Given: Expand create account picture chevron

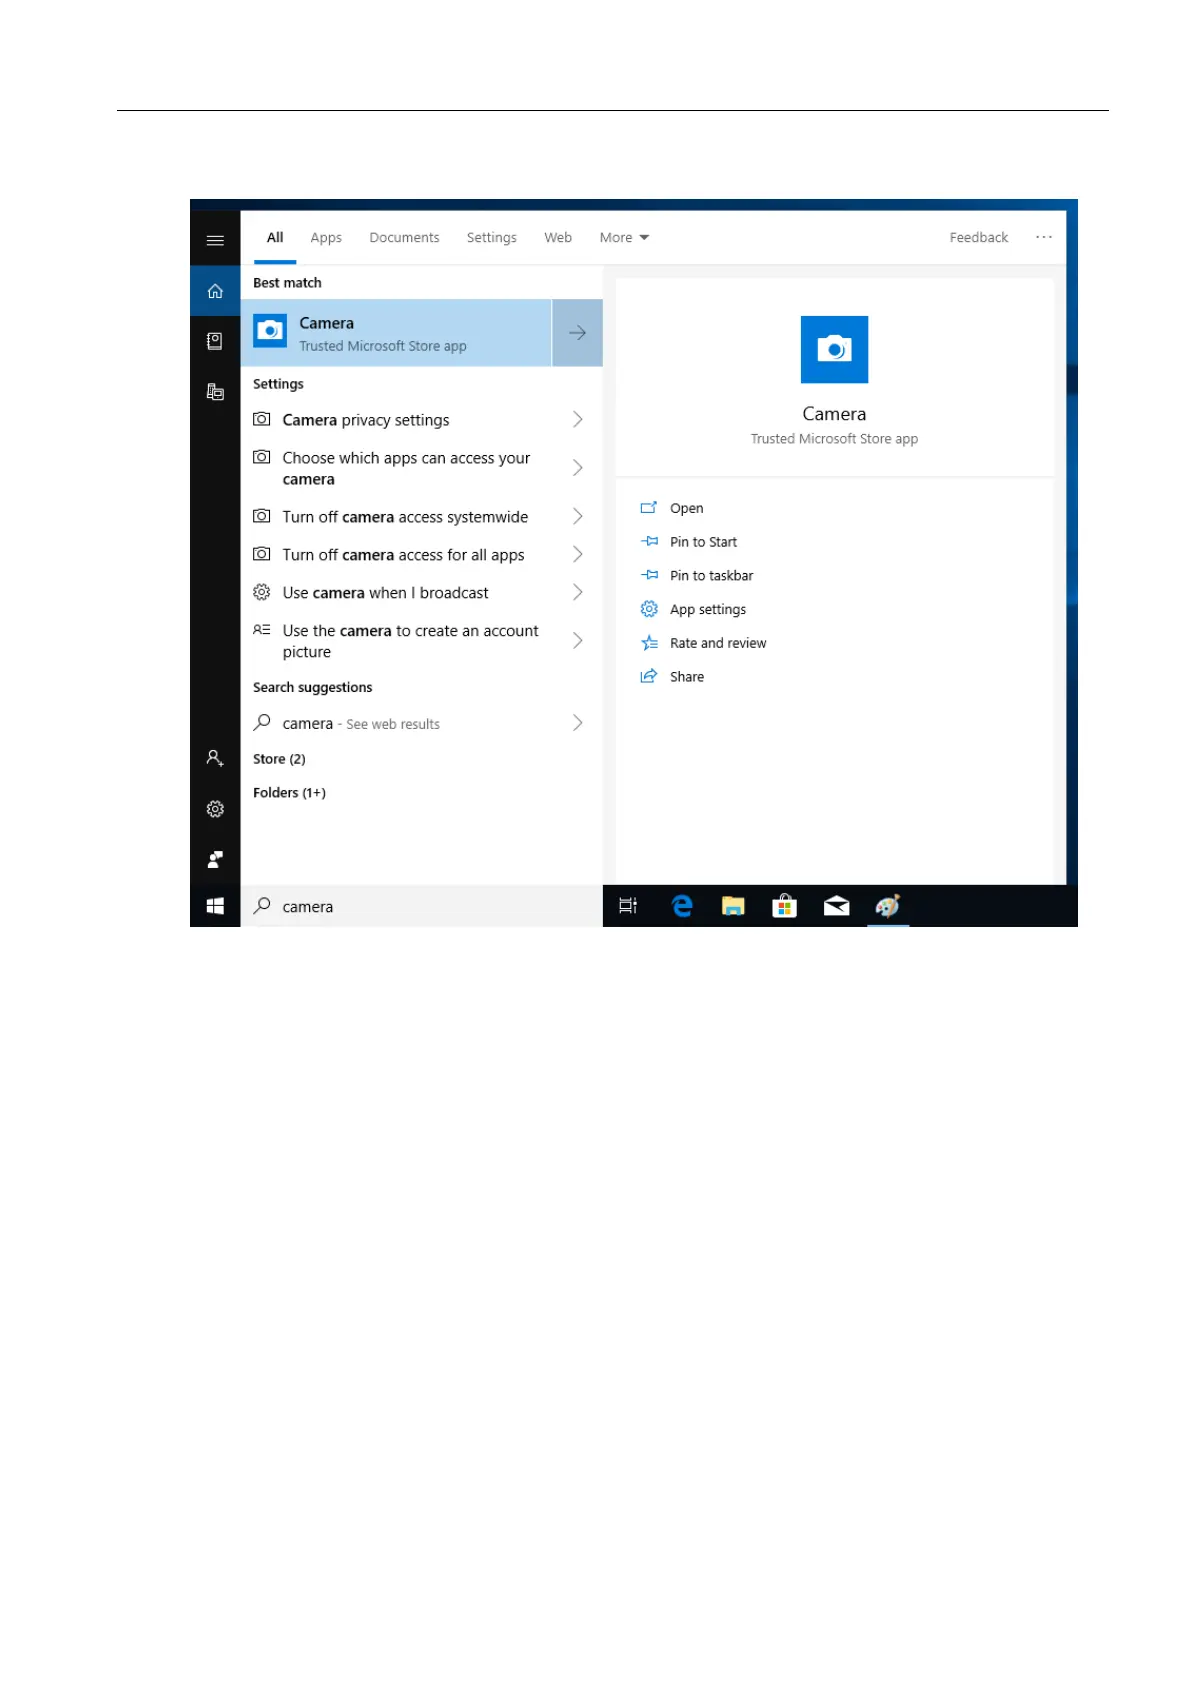Looking at the screenshot, I should 577,640.
